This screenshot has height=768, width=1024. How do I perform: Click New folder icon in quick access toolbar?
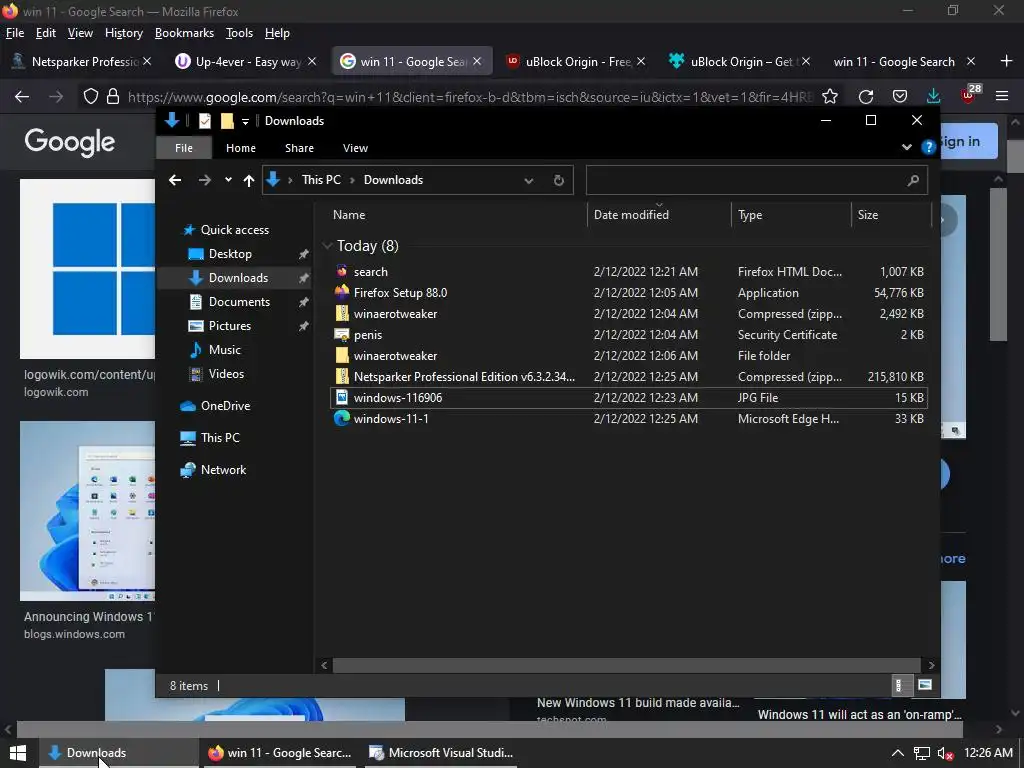point(227,121)
